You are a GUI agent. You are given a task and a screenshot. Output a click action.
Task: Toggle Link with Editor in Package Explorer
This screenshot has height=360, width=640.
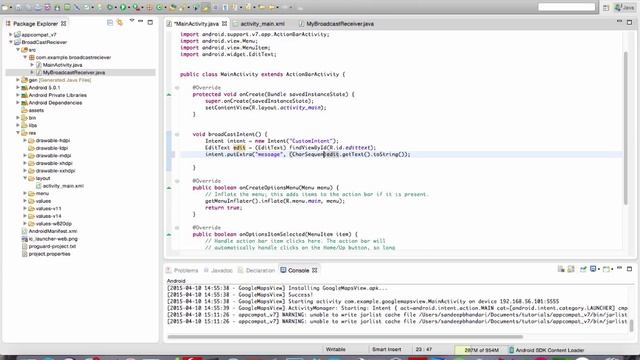pyautogui.click(x=120, y=23)
